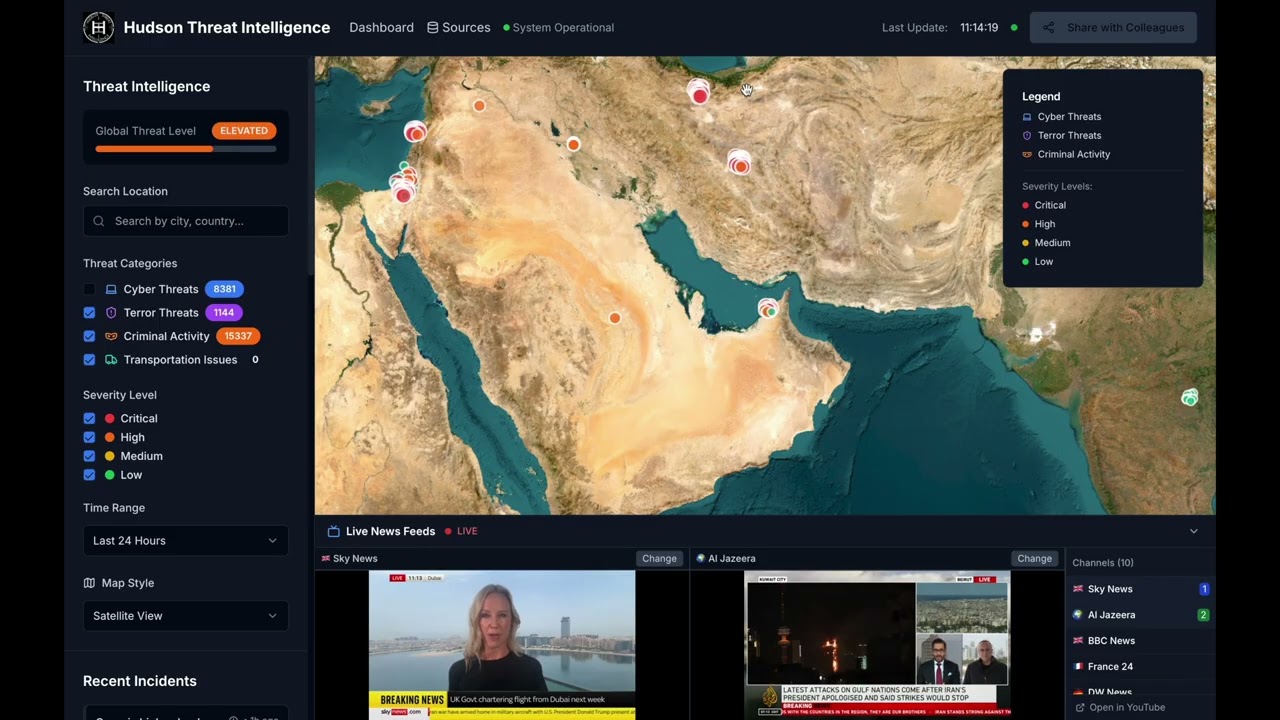
Task: Uncheck the Terror Threats checkbox
Action: tap(89, 312)
